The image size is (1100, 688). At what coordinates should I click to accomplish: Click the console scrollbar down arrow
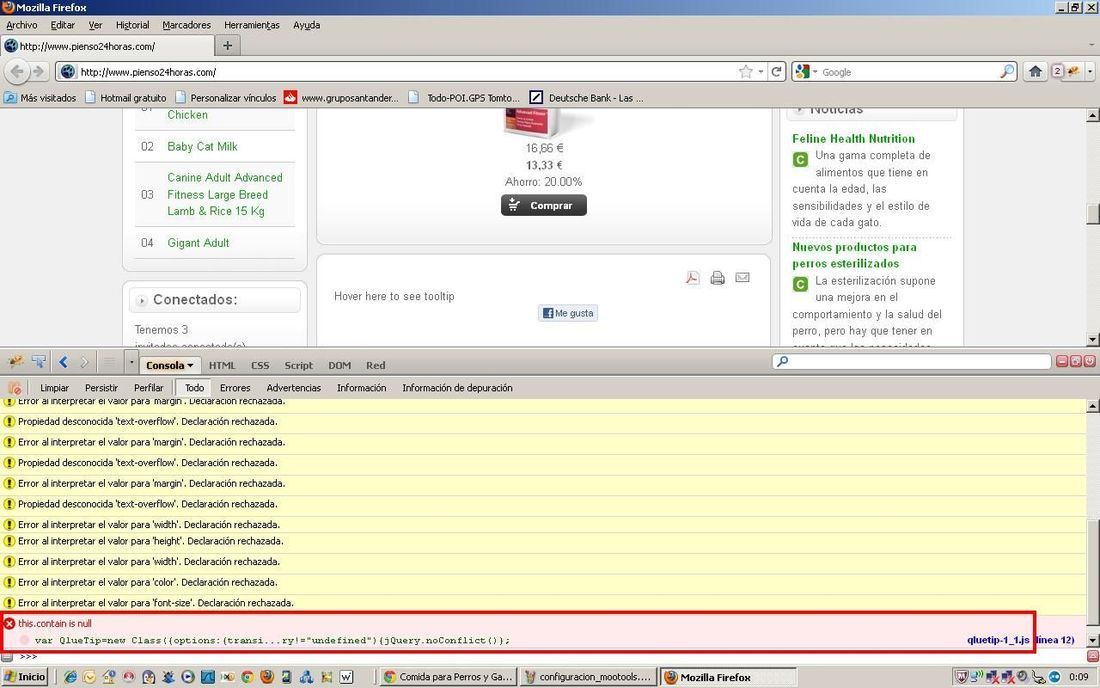point(1092,640)
